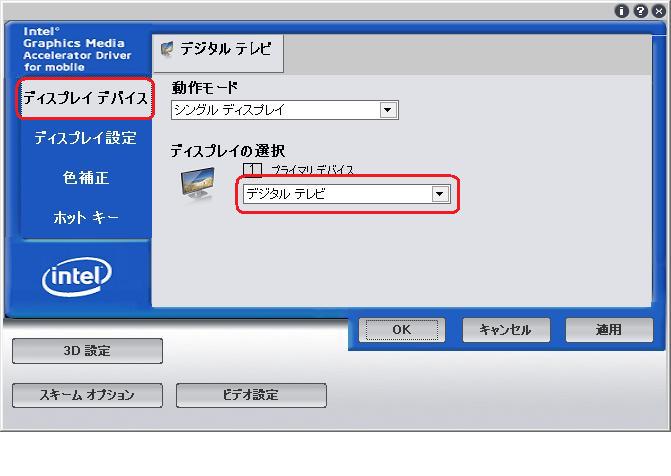Click the シングル ディスプレイ combo box
The image size is (671, 476).
(x=285, y=110)
